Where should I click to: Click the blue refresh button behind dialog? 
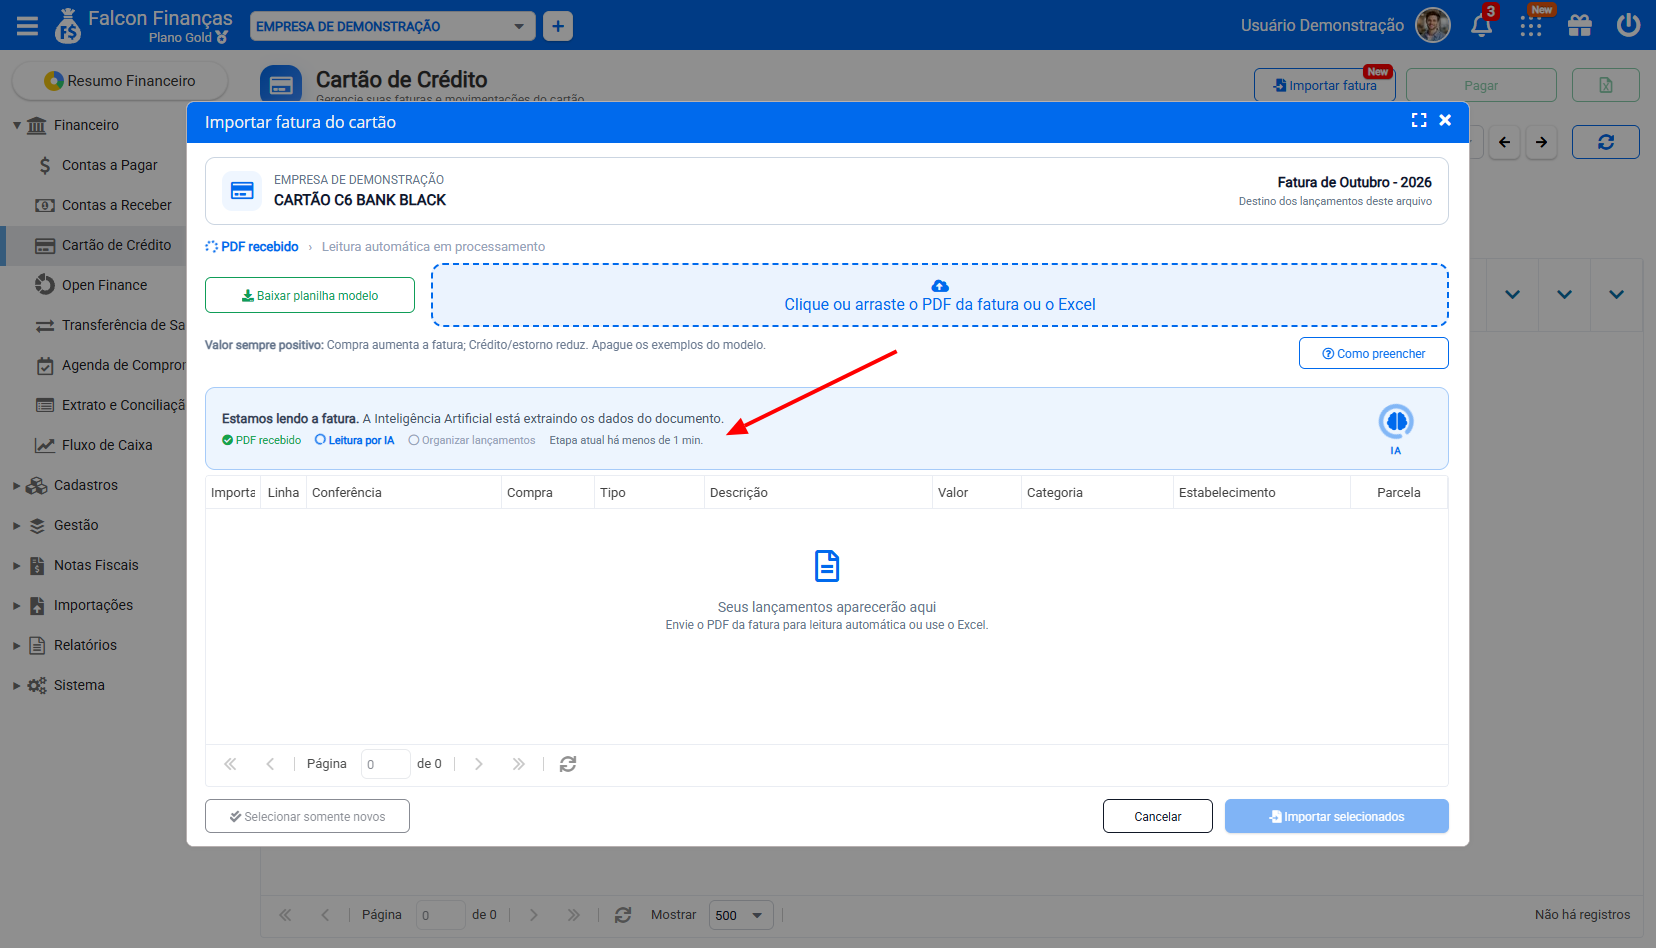(x=1606, y=142)
